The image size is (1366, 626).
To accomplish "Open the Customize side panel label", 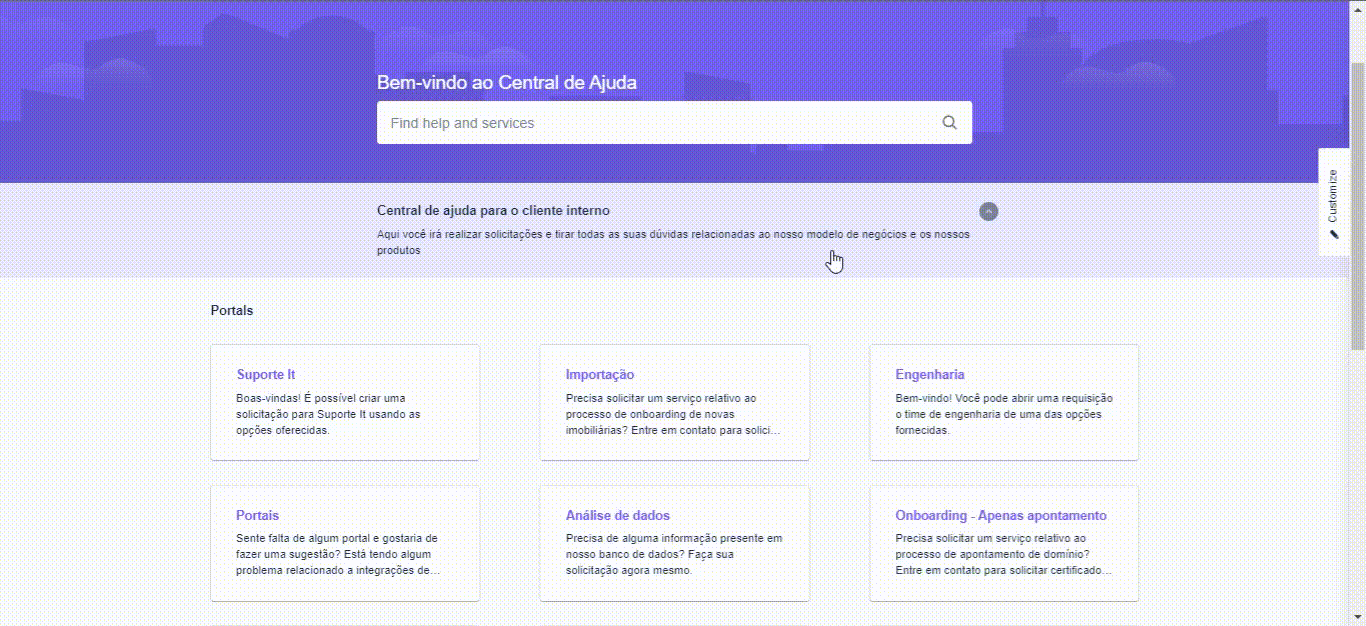I will coord(1333,196).
